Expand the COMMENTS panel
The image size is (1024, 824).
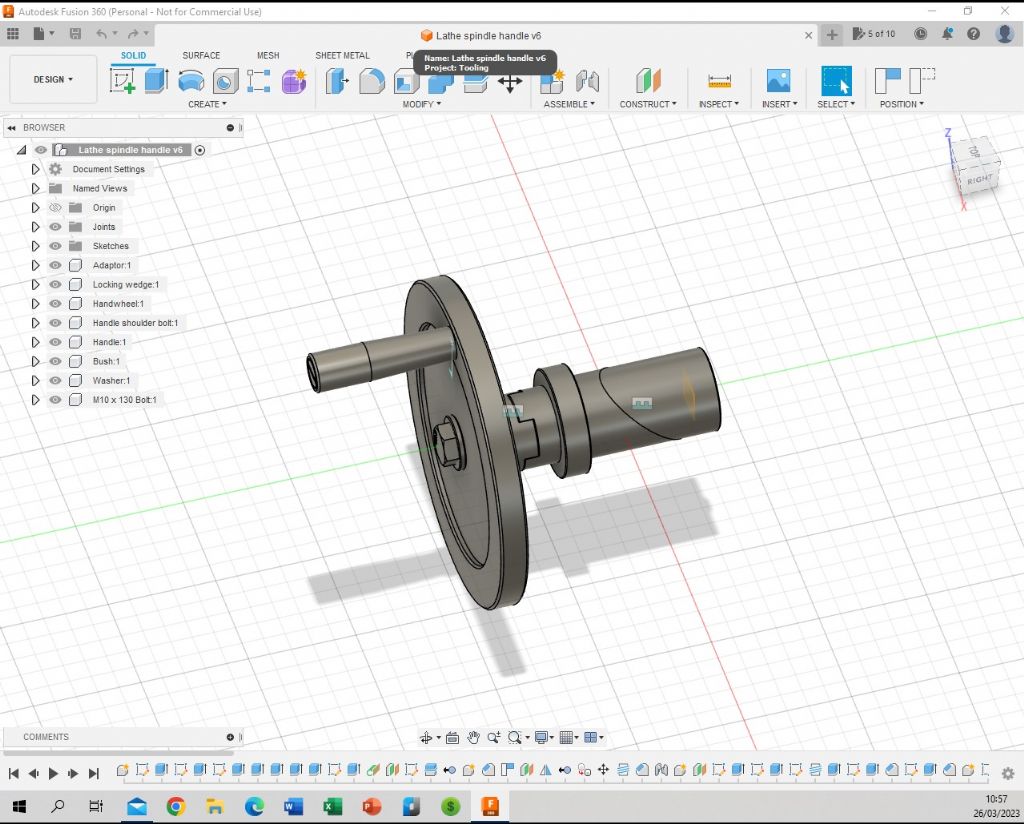[x=230, y=737]
